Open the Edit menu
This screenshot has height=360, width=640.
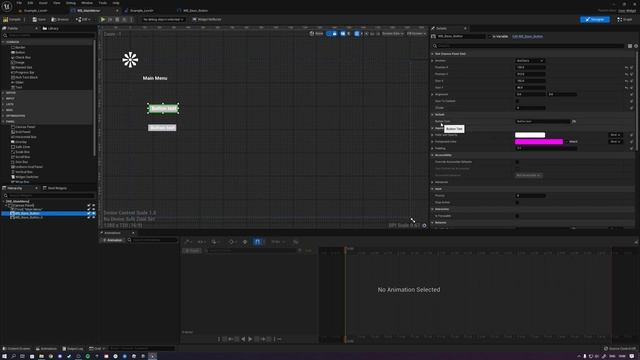coord(30,3)
